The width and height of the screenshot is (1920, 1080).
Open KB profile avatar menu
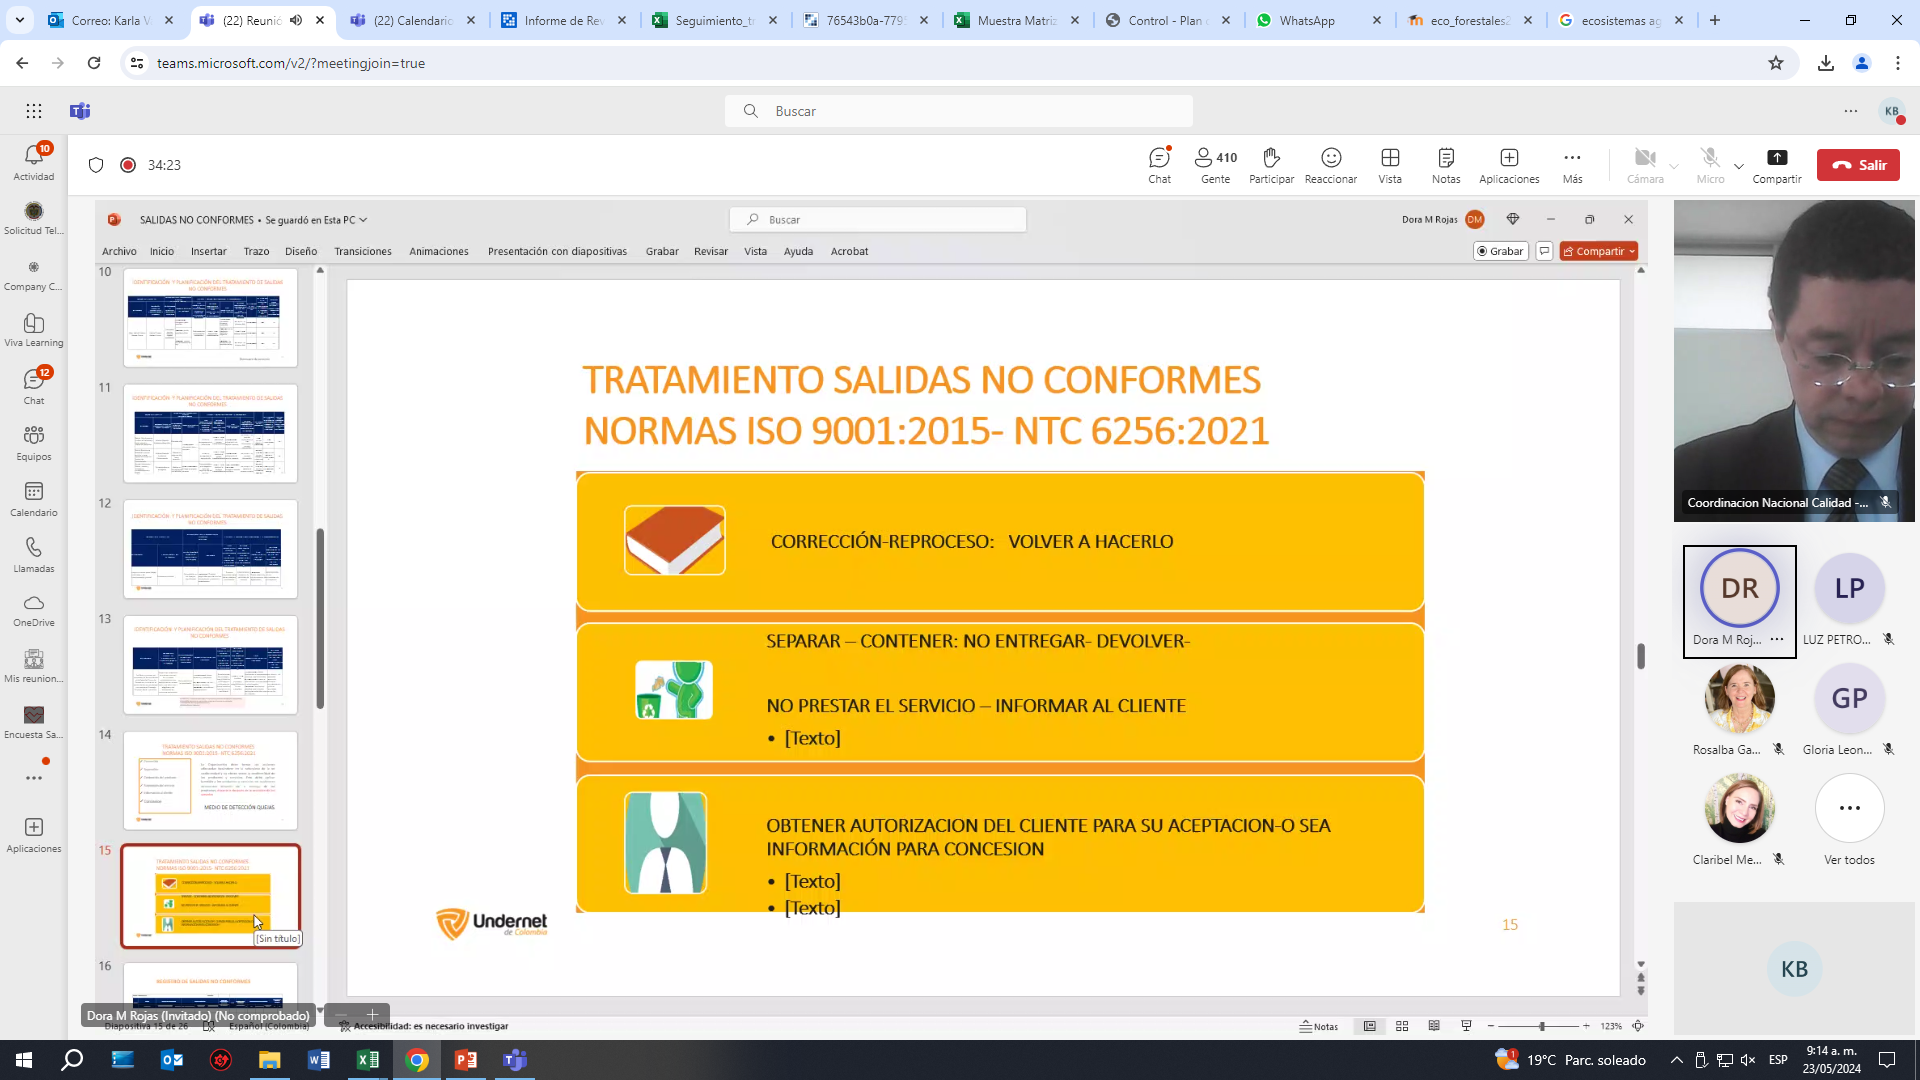[1892, 111]
